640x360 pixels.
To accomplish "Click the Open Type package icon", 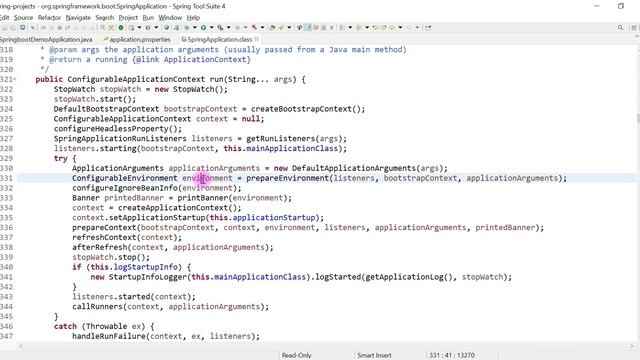I will [272, 28].
